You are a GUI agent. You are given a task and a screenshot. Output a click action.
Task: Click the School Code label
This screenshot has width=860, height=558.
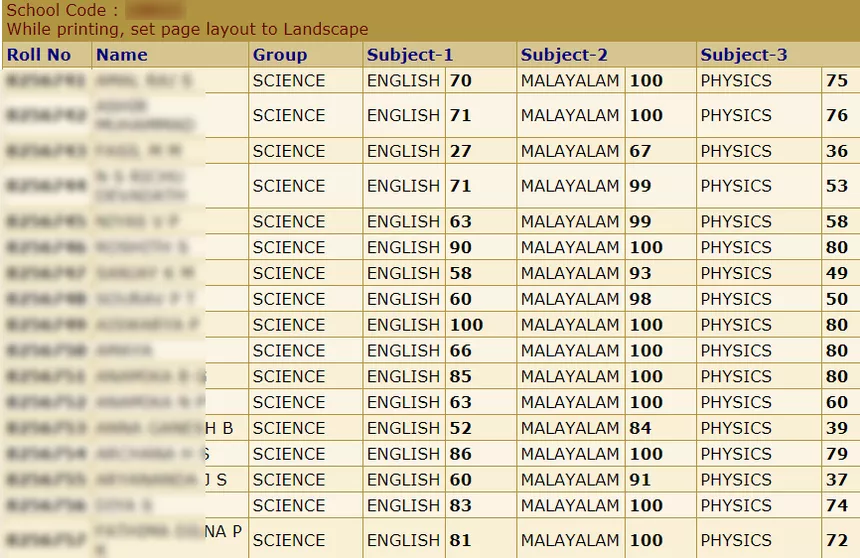(62, 11)
